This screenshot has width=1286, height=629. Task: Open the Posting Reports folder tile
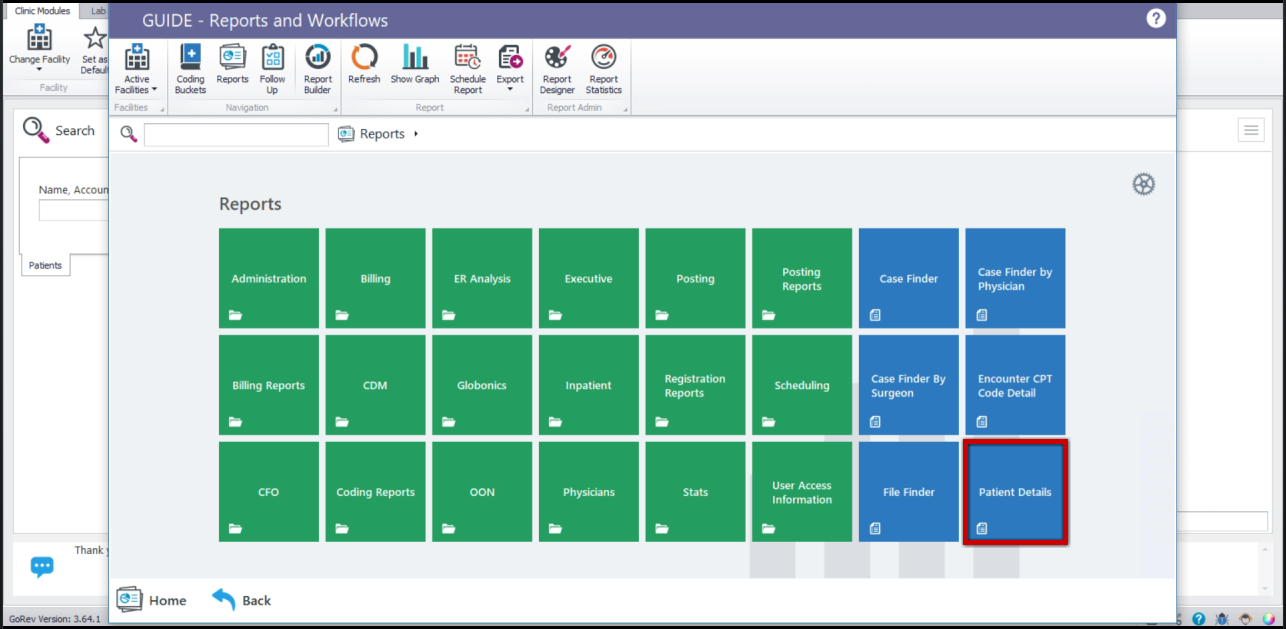802,278
